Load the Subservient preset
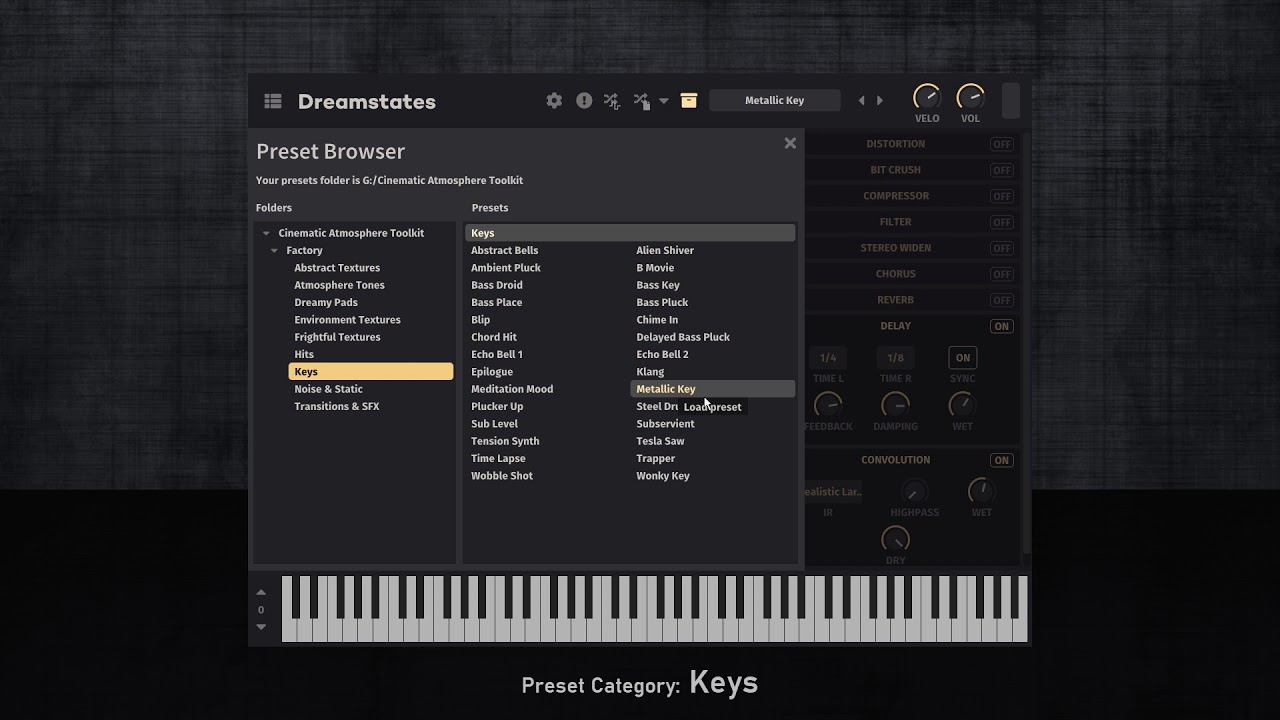This screenshot has height=720, width=1280. pos(665,424)
